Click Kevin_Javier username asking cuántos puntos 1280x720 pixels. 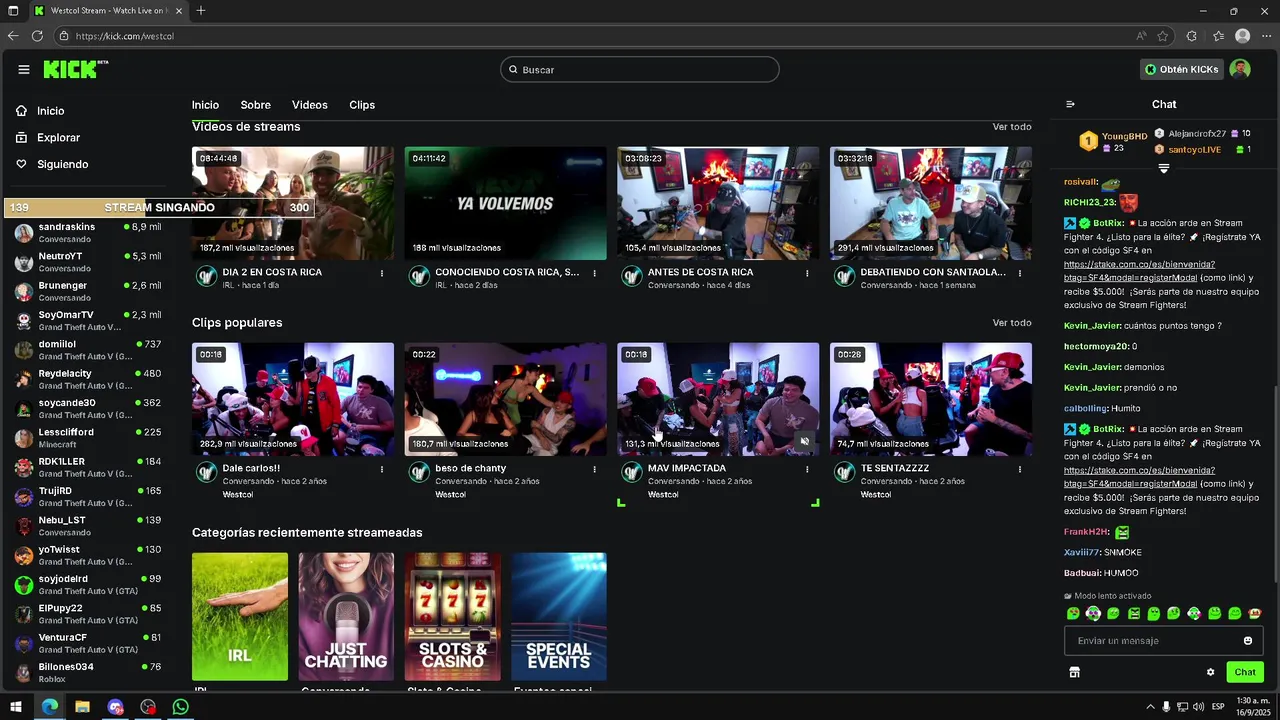click(1091, 326)
